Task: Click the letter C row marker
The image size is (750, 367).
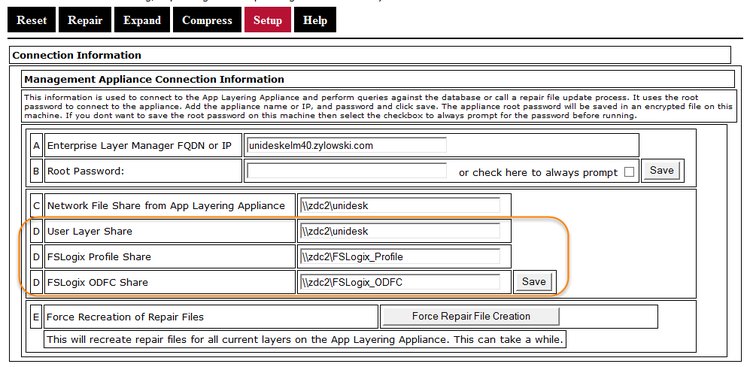Action: (36, 206)
